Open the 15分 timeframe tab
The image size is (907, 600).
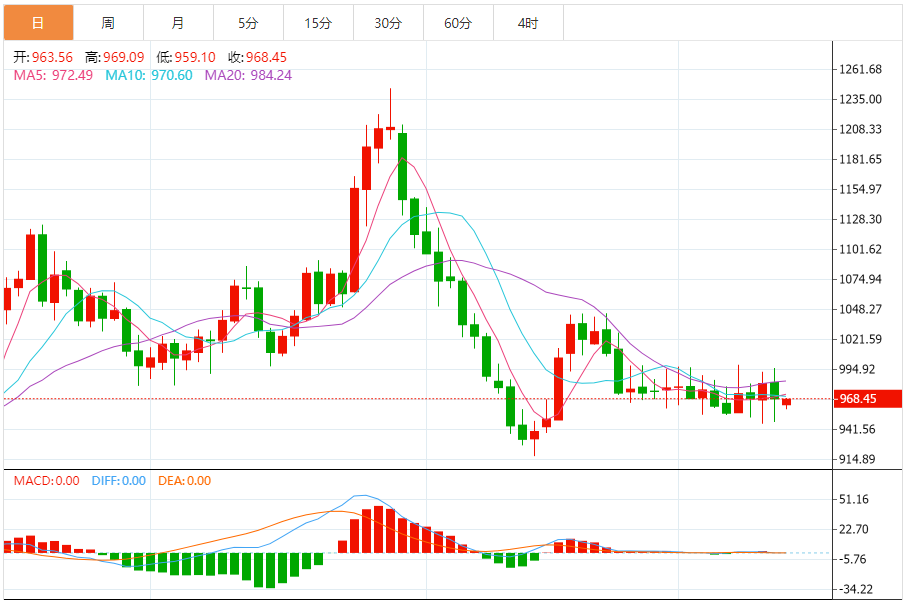pos(318,23)
